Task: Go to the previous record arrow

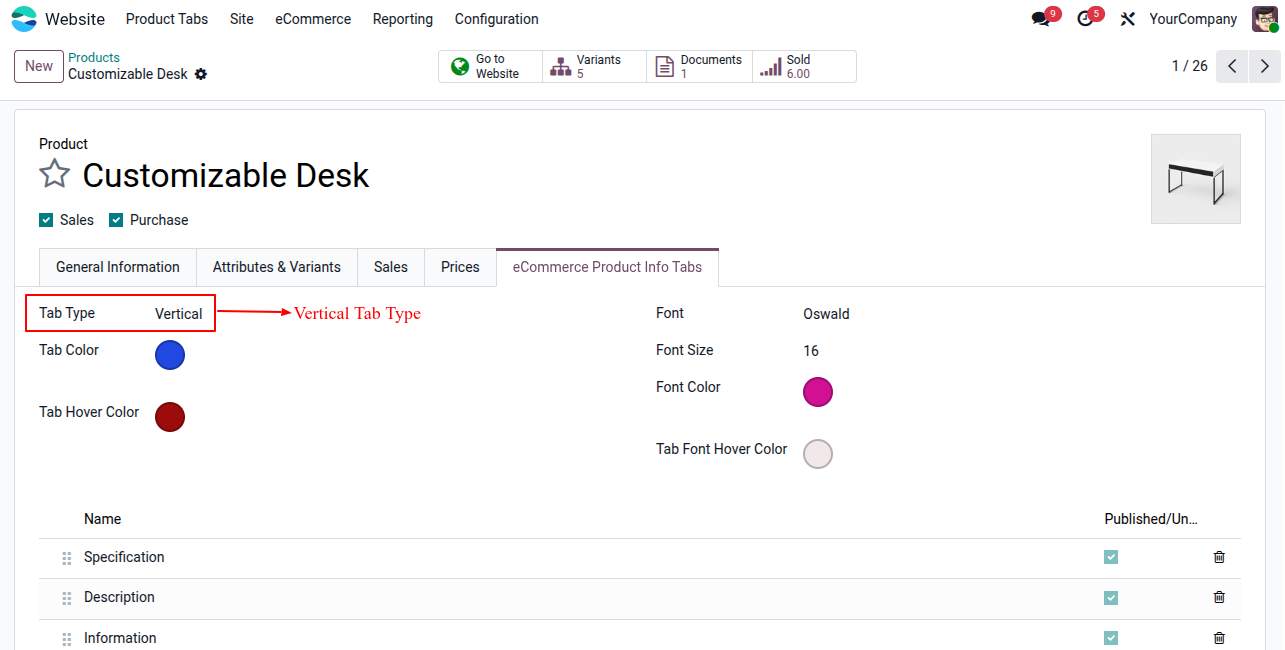Action: (x=1232, y=66)
